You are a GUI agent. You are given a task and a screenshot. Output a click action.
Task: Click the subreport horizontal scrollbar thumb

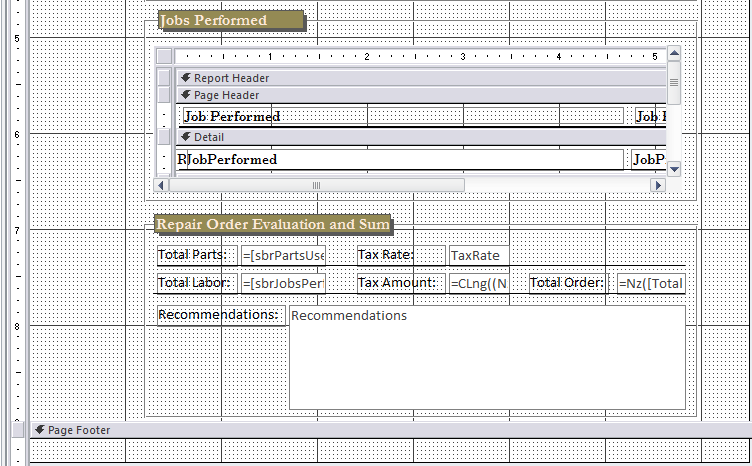click(x=317, y=185)
